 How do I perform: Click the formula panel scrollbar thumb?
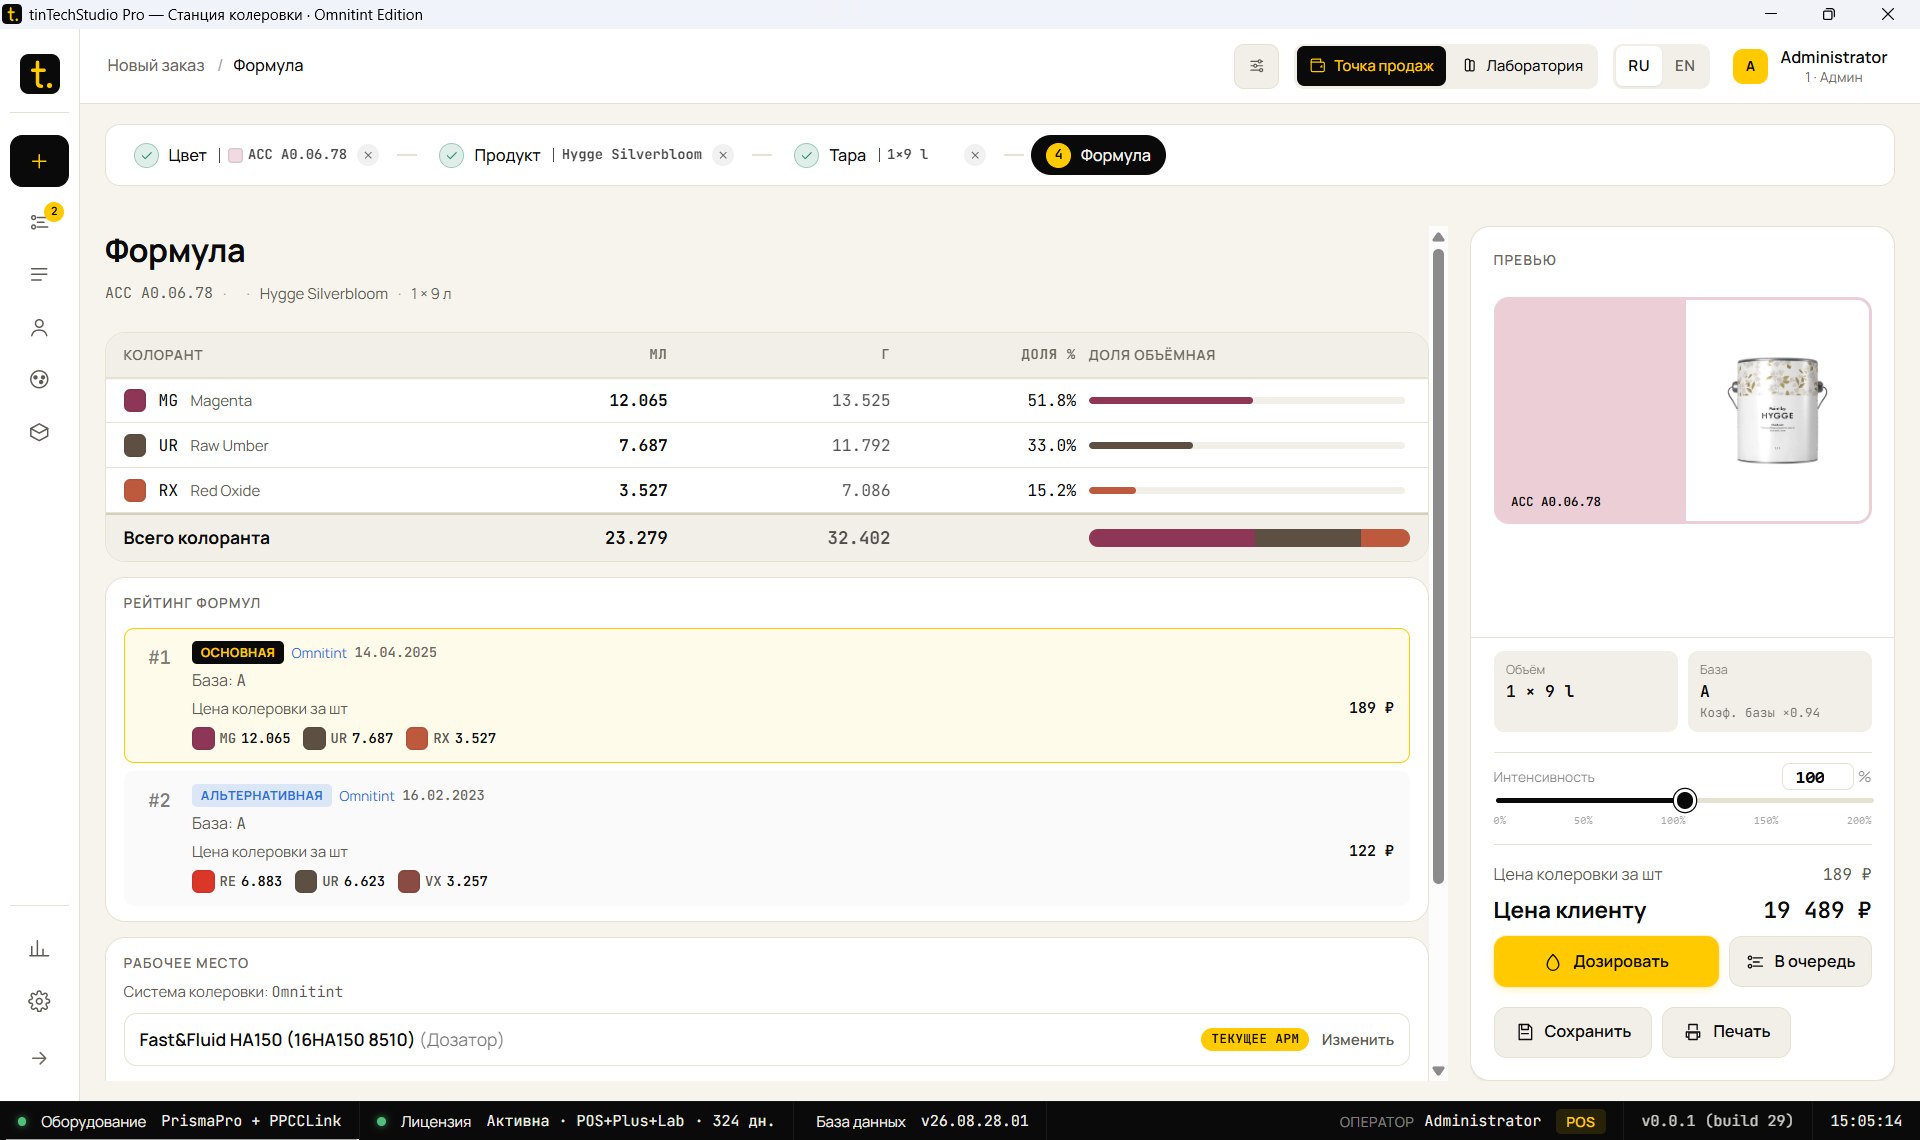tap(1438, 566)
